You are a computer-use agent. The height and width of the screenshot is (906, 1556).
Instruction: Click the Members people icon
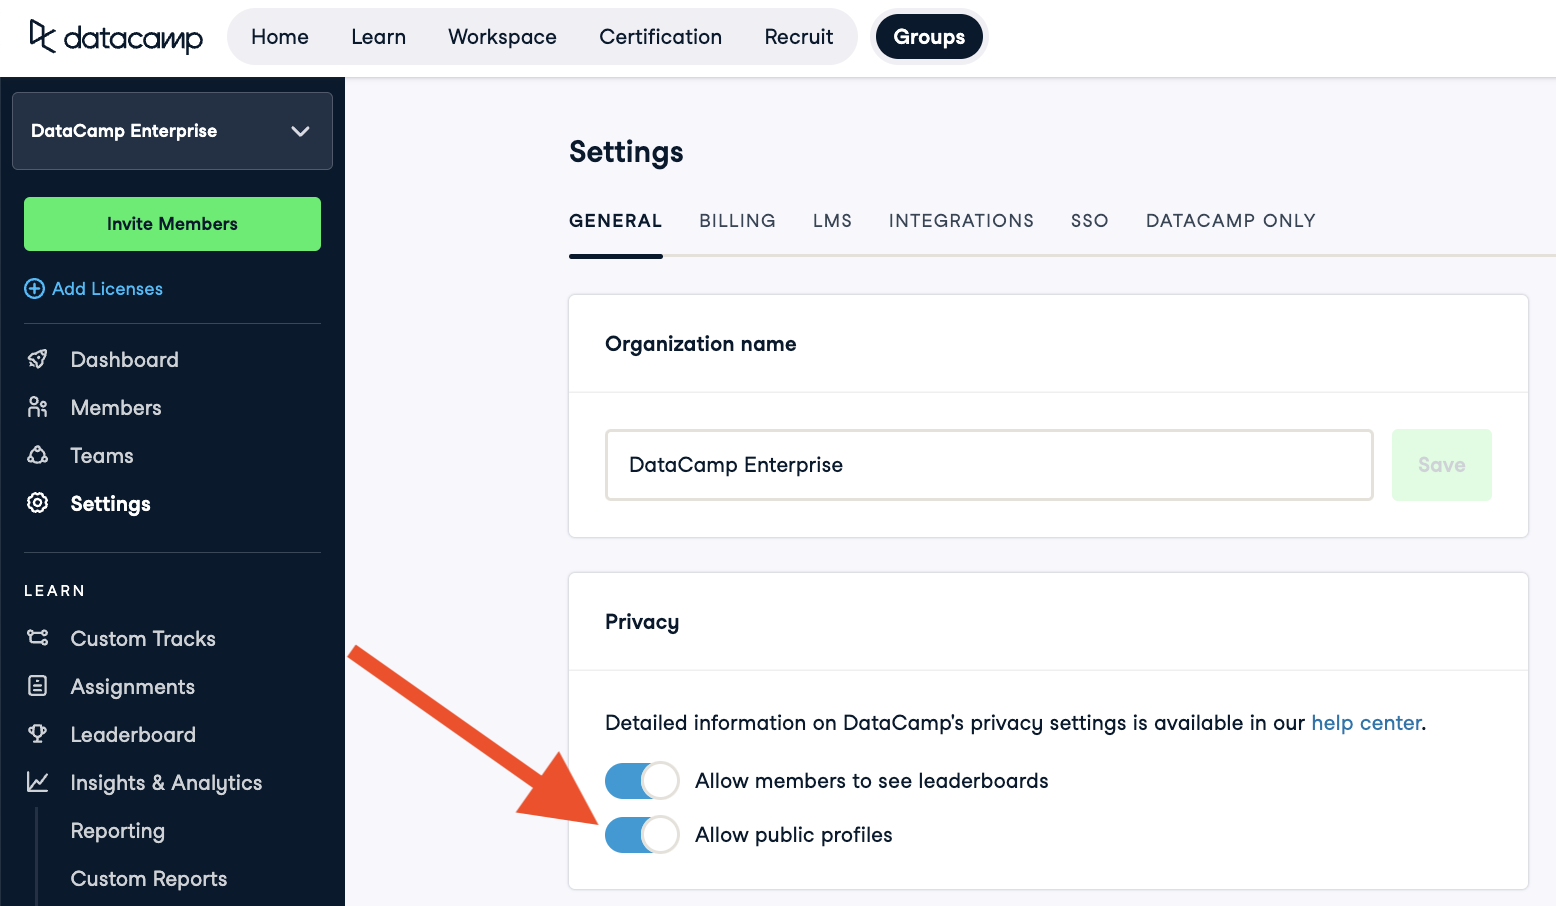click(38, 407)
